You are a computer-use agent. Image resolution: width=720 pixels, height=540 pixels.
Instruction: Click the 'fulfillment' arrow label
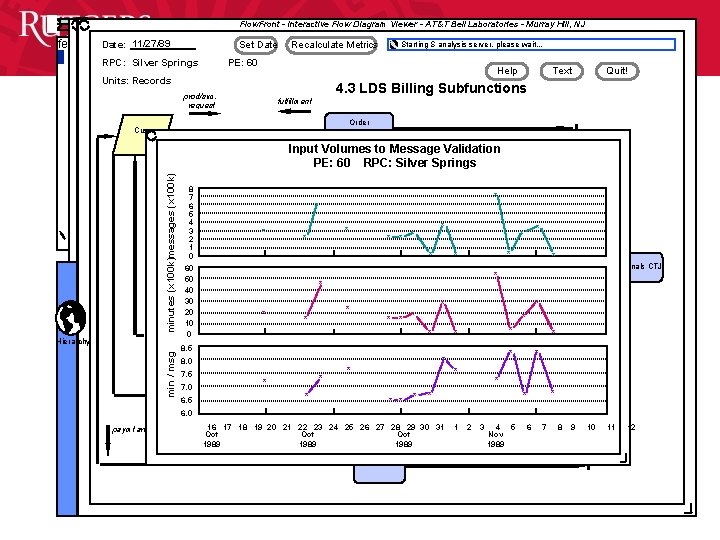pos(294,101)
